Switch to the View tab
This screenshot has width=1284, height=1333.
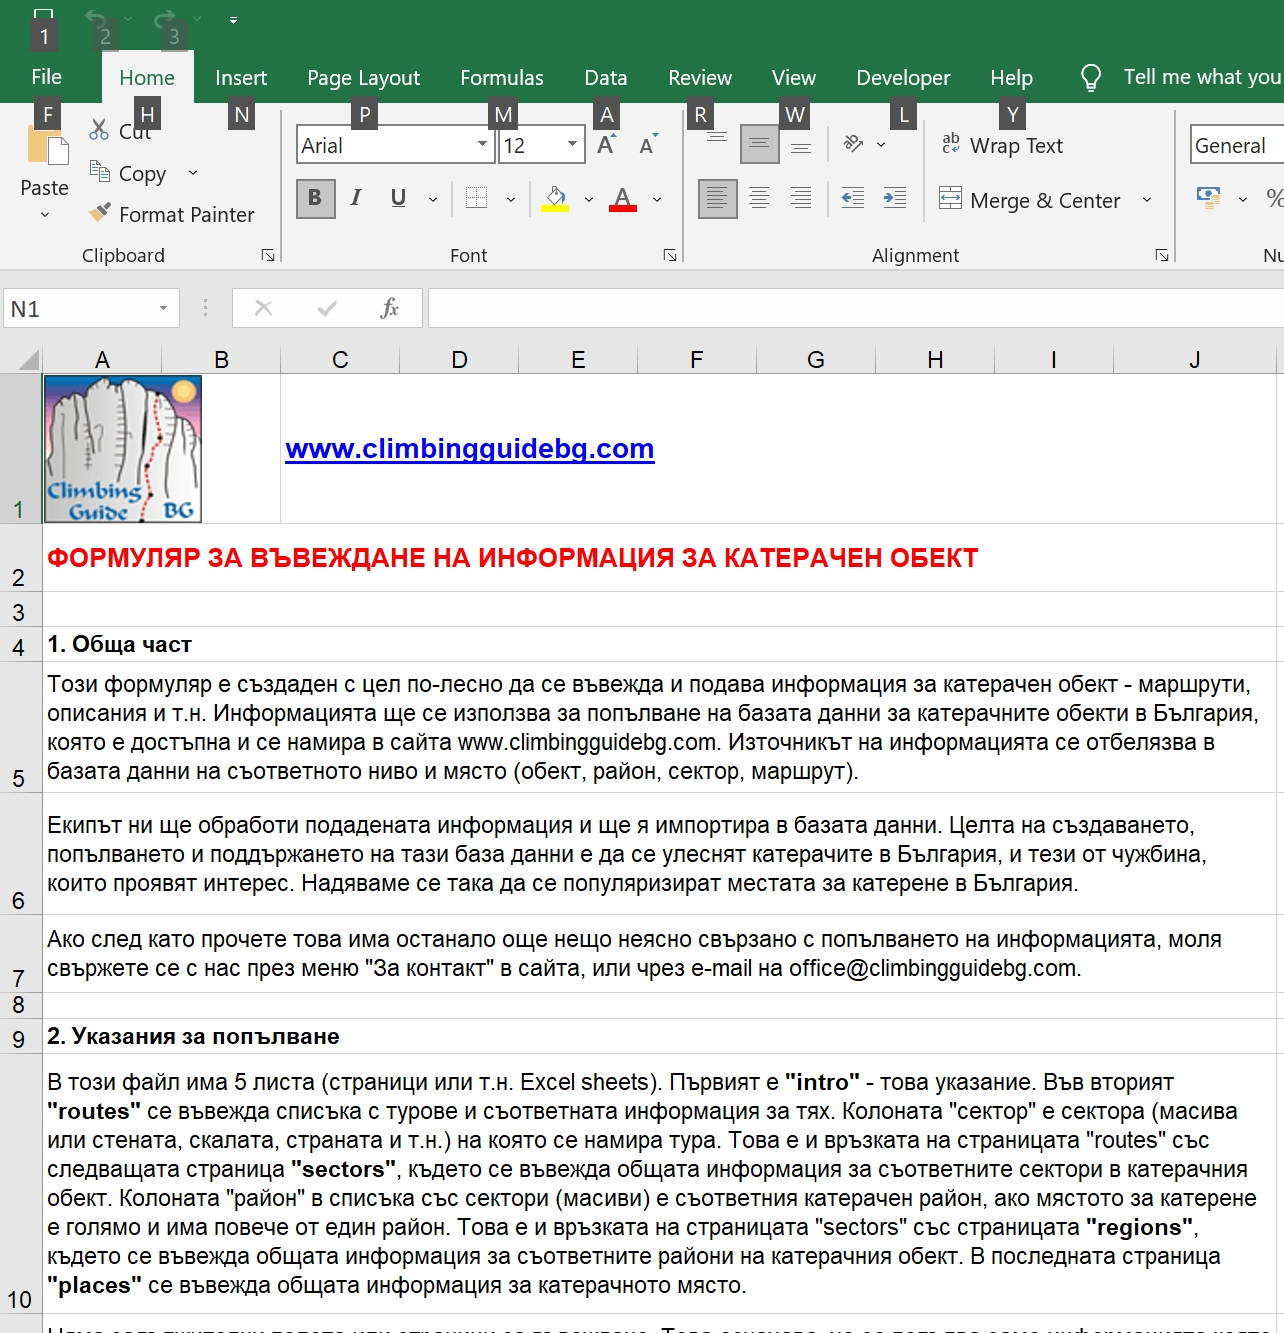click(x=794, y=78)
